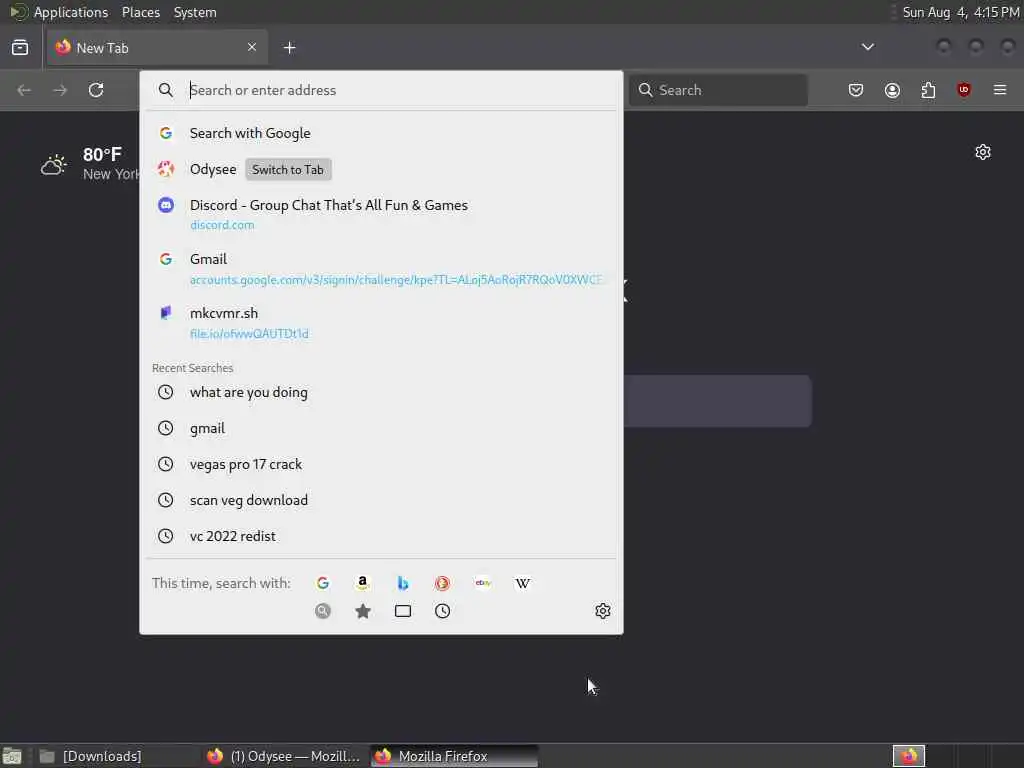This screenshot has height=768, width=1024.
Task: Click the weather widget showing 80°F
Action: point(90,163)
